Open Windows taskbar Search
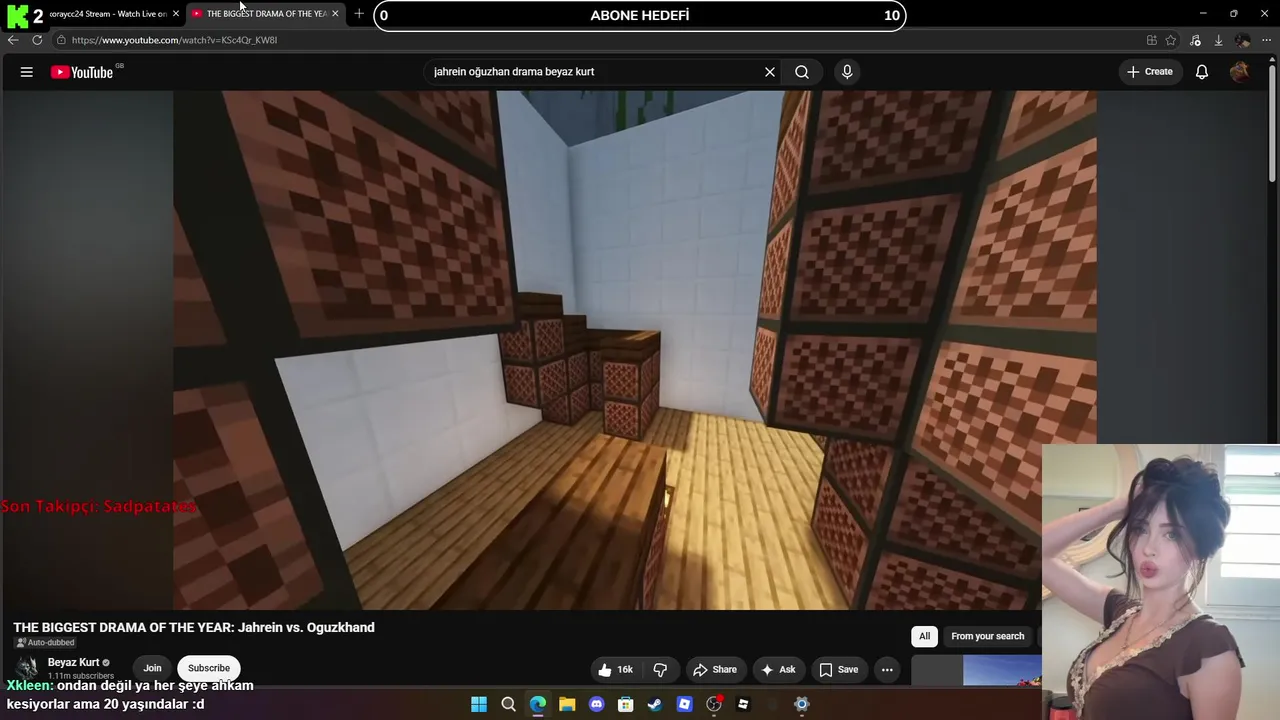The image size is (1280, 720). [508, 704]
